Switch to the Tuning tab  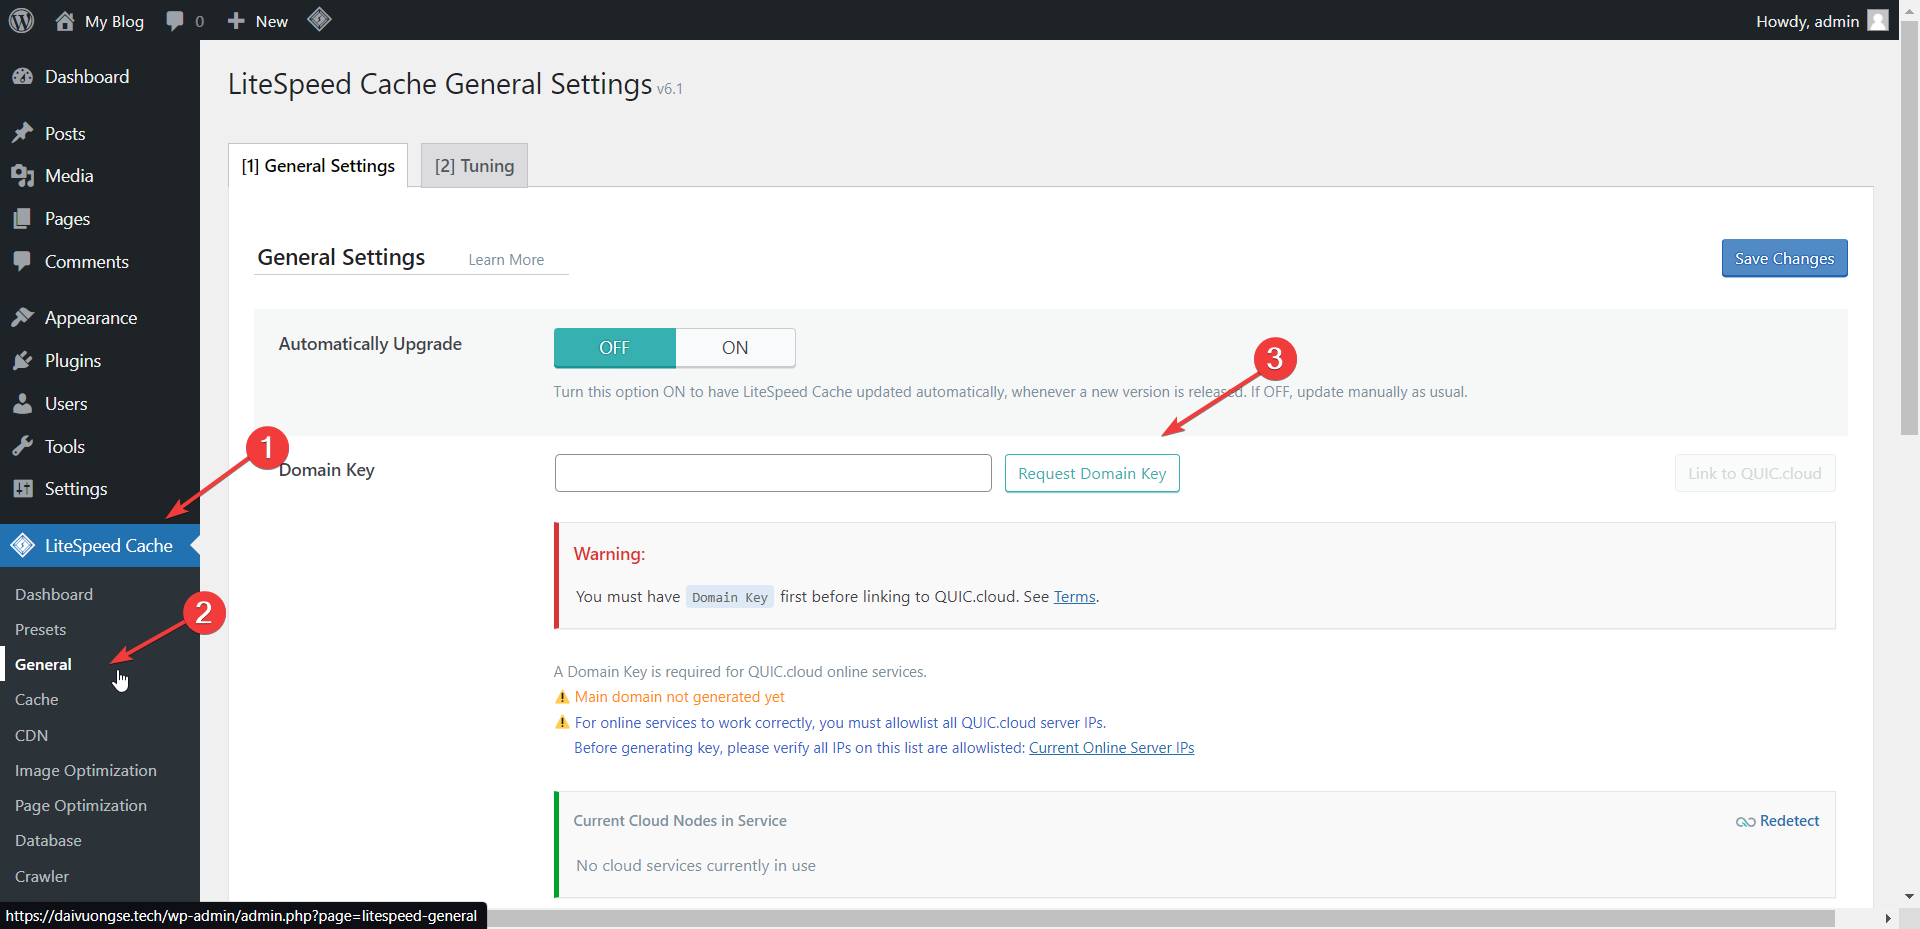(474, 166)
